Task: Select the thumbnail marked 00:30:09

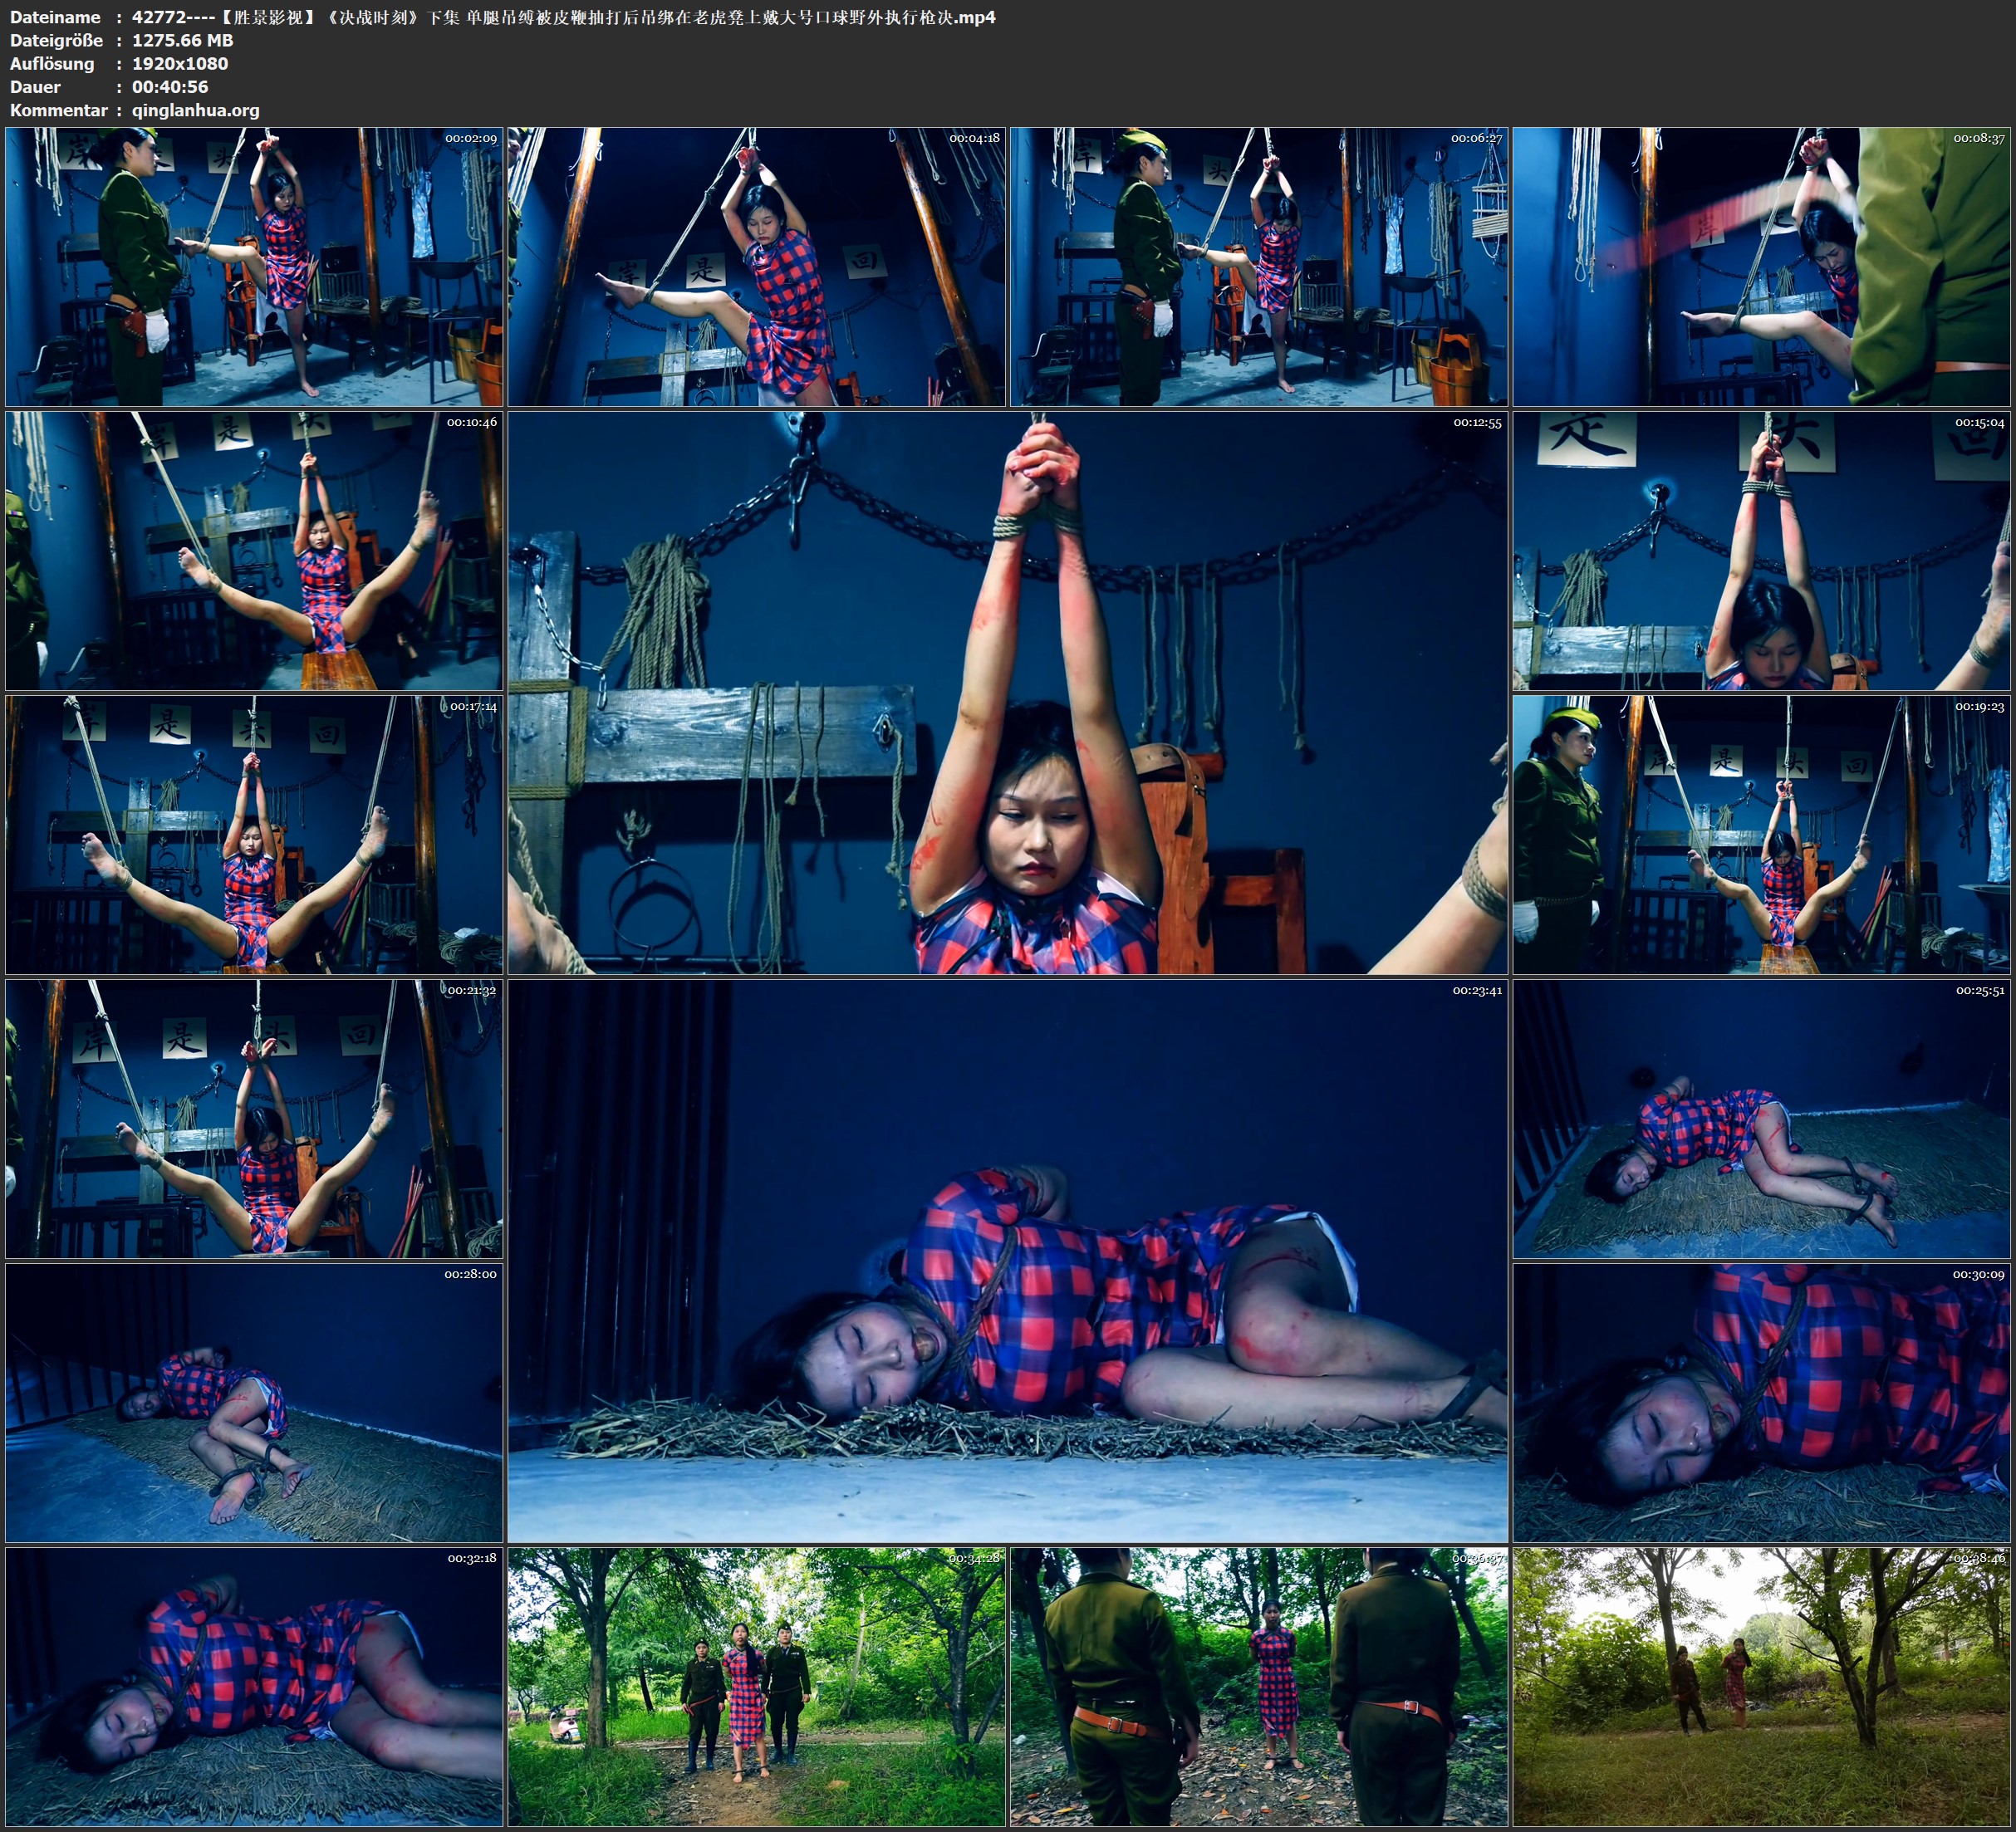Action: pos(1761,1402)
